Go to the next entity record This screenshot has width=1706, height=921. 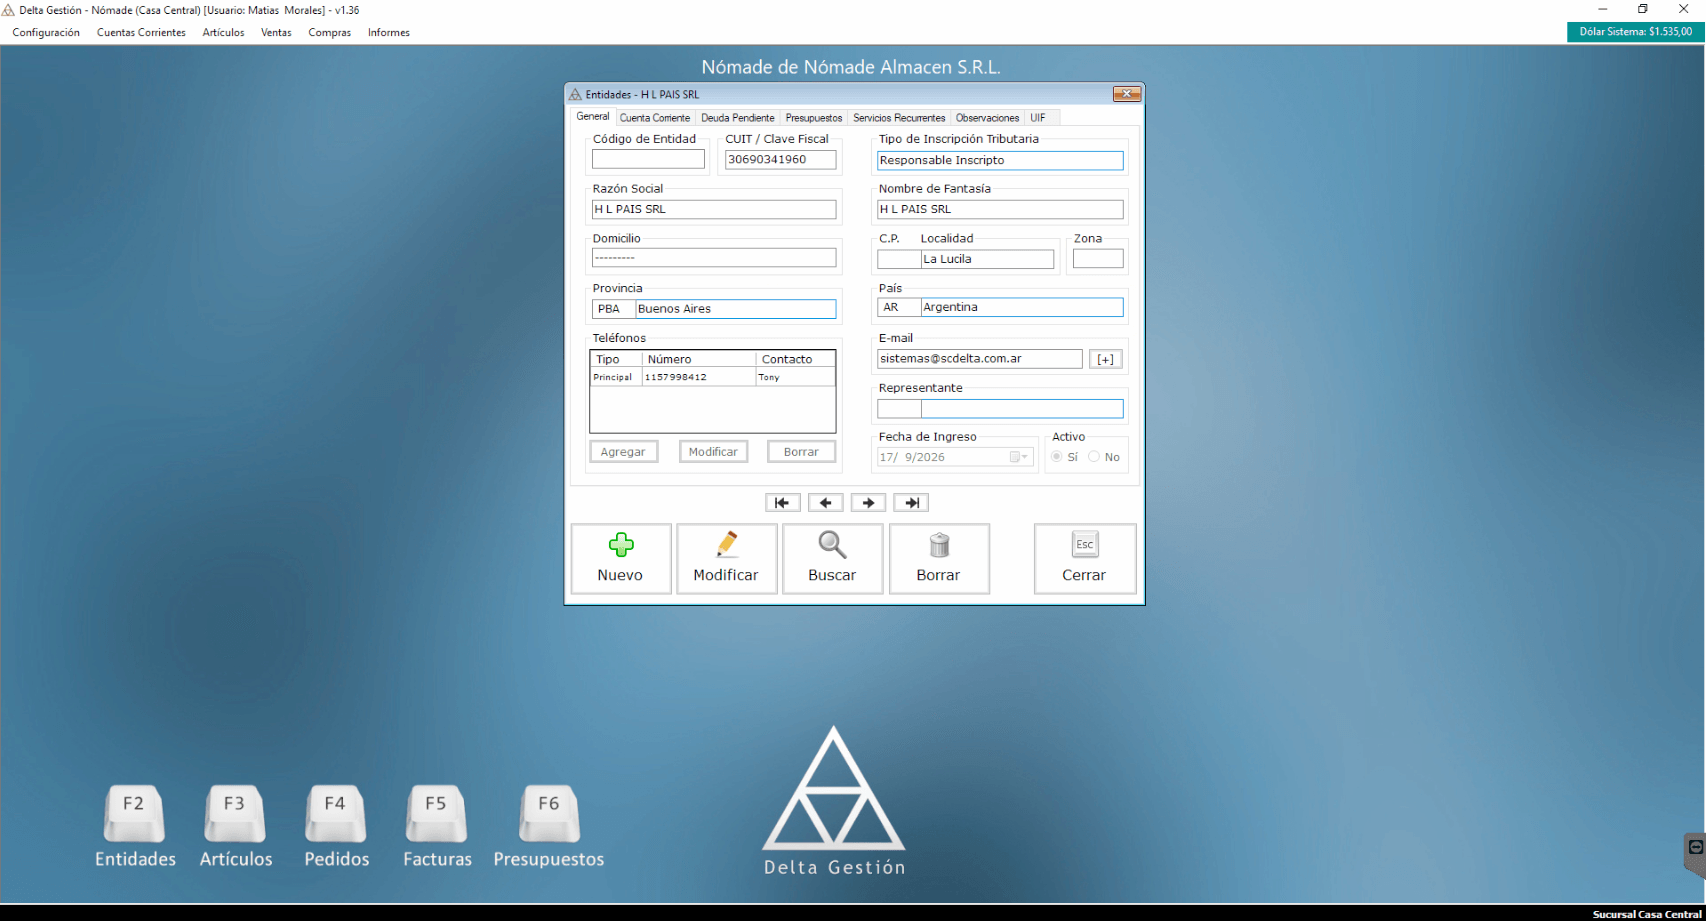[x=868, y=503]
